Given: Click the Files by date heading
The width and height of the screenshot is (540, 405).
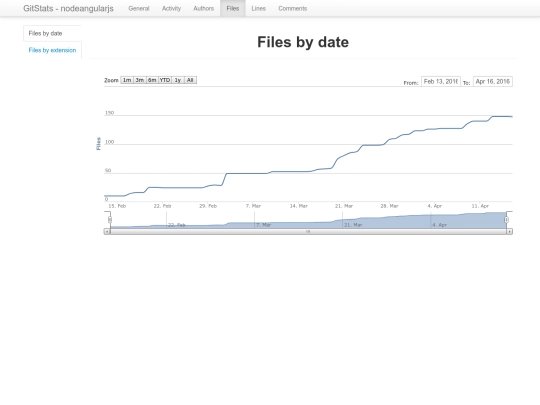Looking at the screenshot, I should [x=303, y=42].
